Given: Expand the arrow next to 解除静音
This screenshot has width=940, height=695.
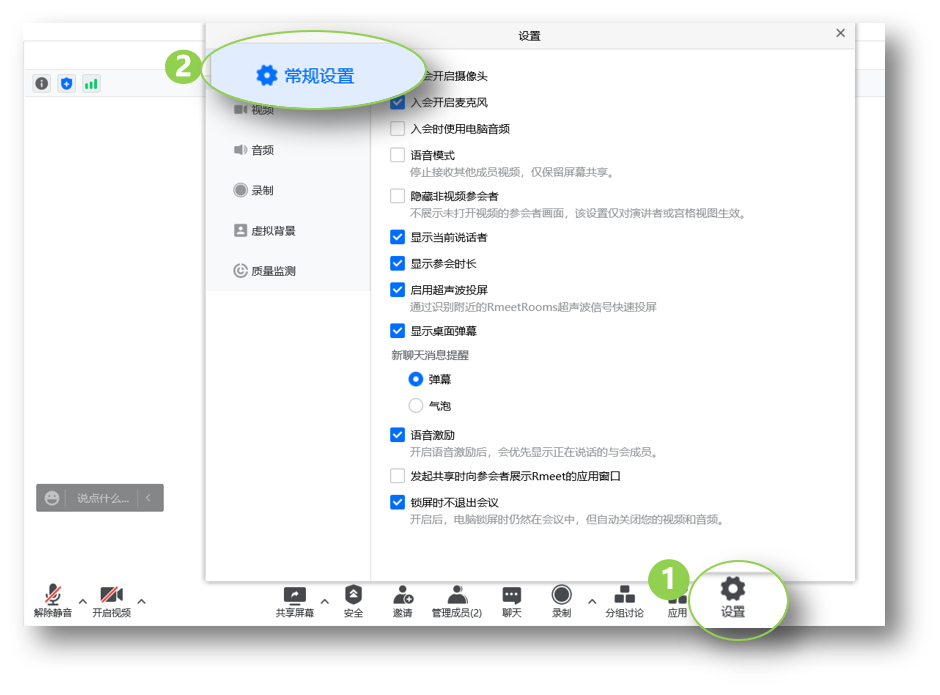Looking at the screenshot, I should coord(83,601).
